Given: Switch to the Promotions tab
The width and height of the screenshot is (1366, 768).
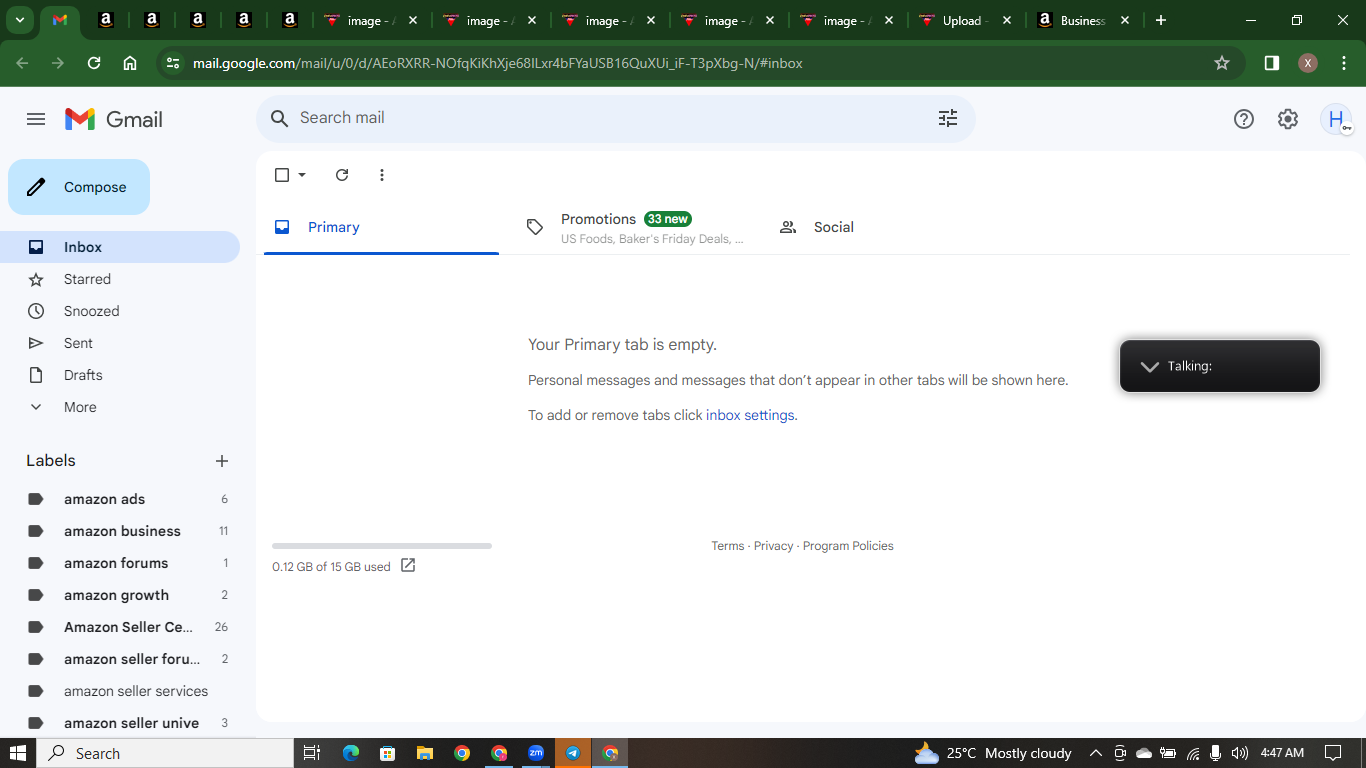Looking at the screenshot, I should tap(634, 227).
